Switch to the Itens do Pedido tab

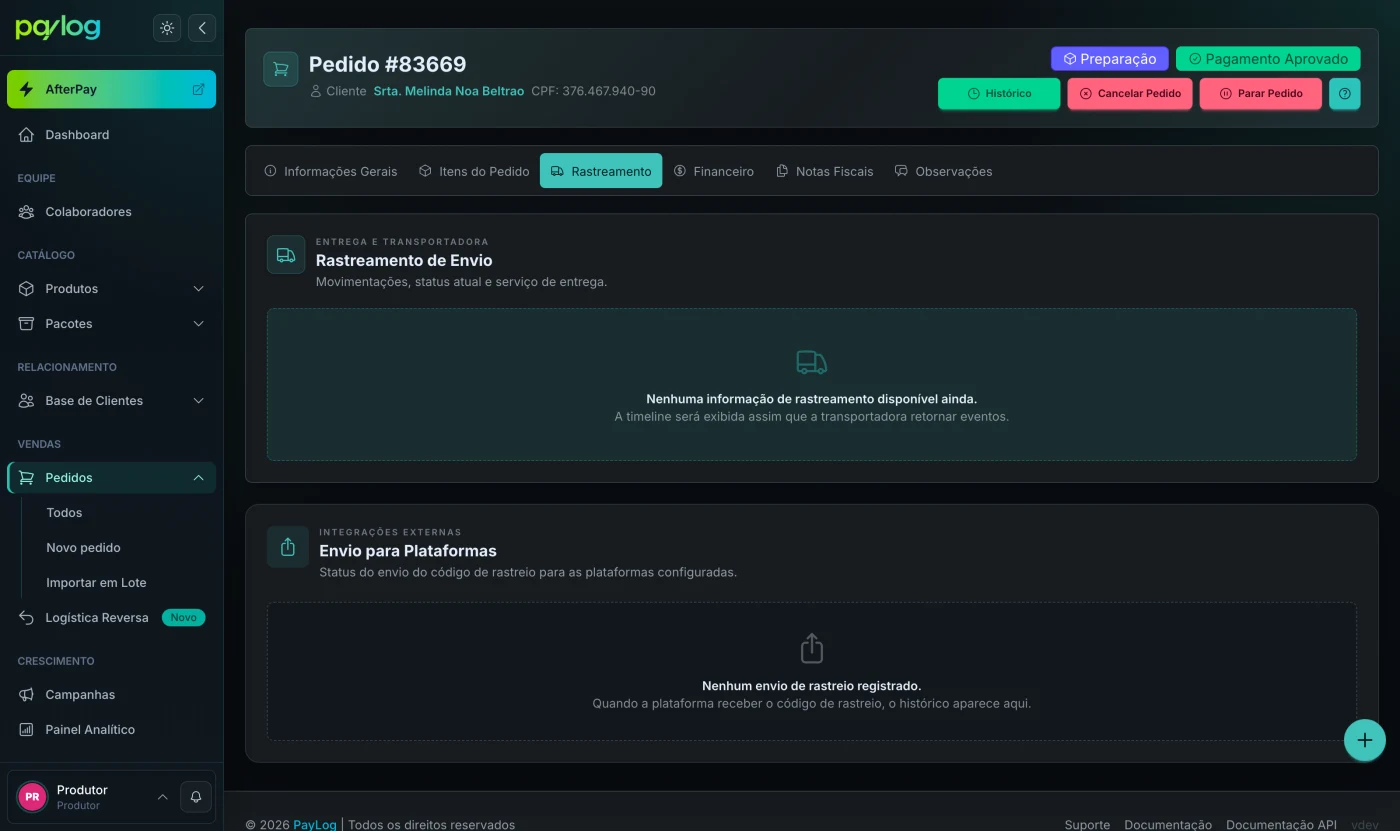[474, 171]
